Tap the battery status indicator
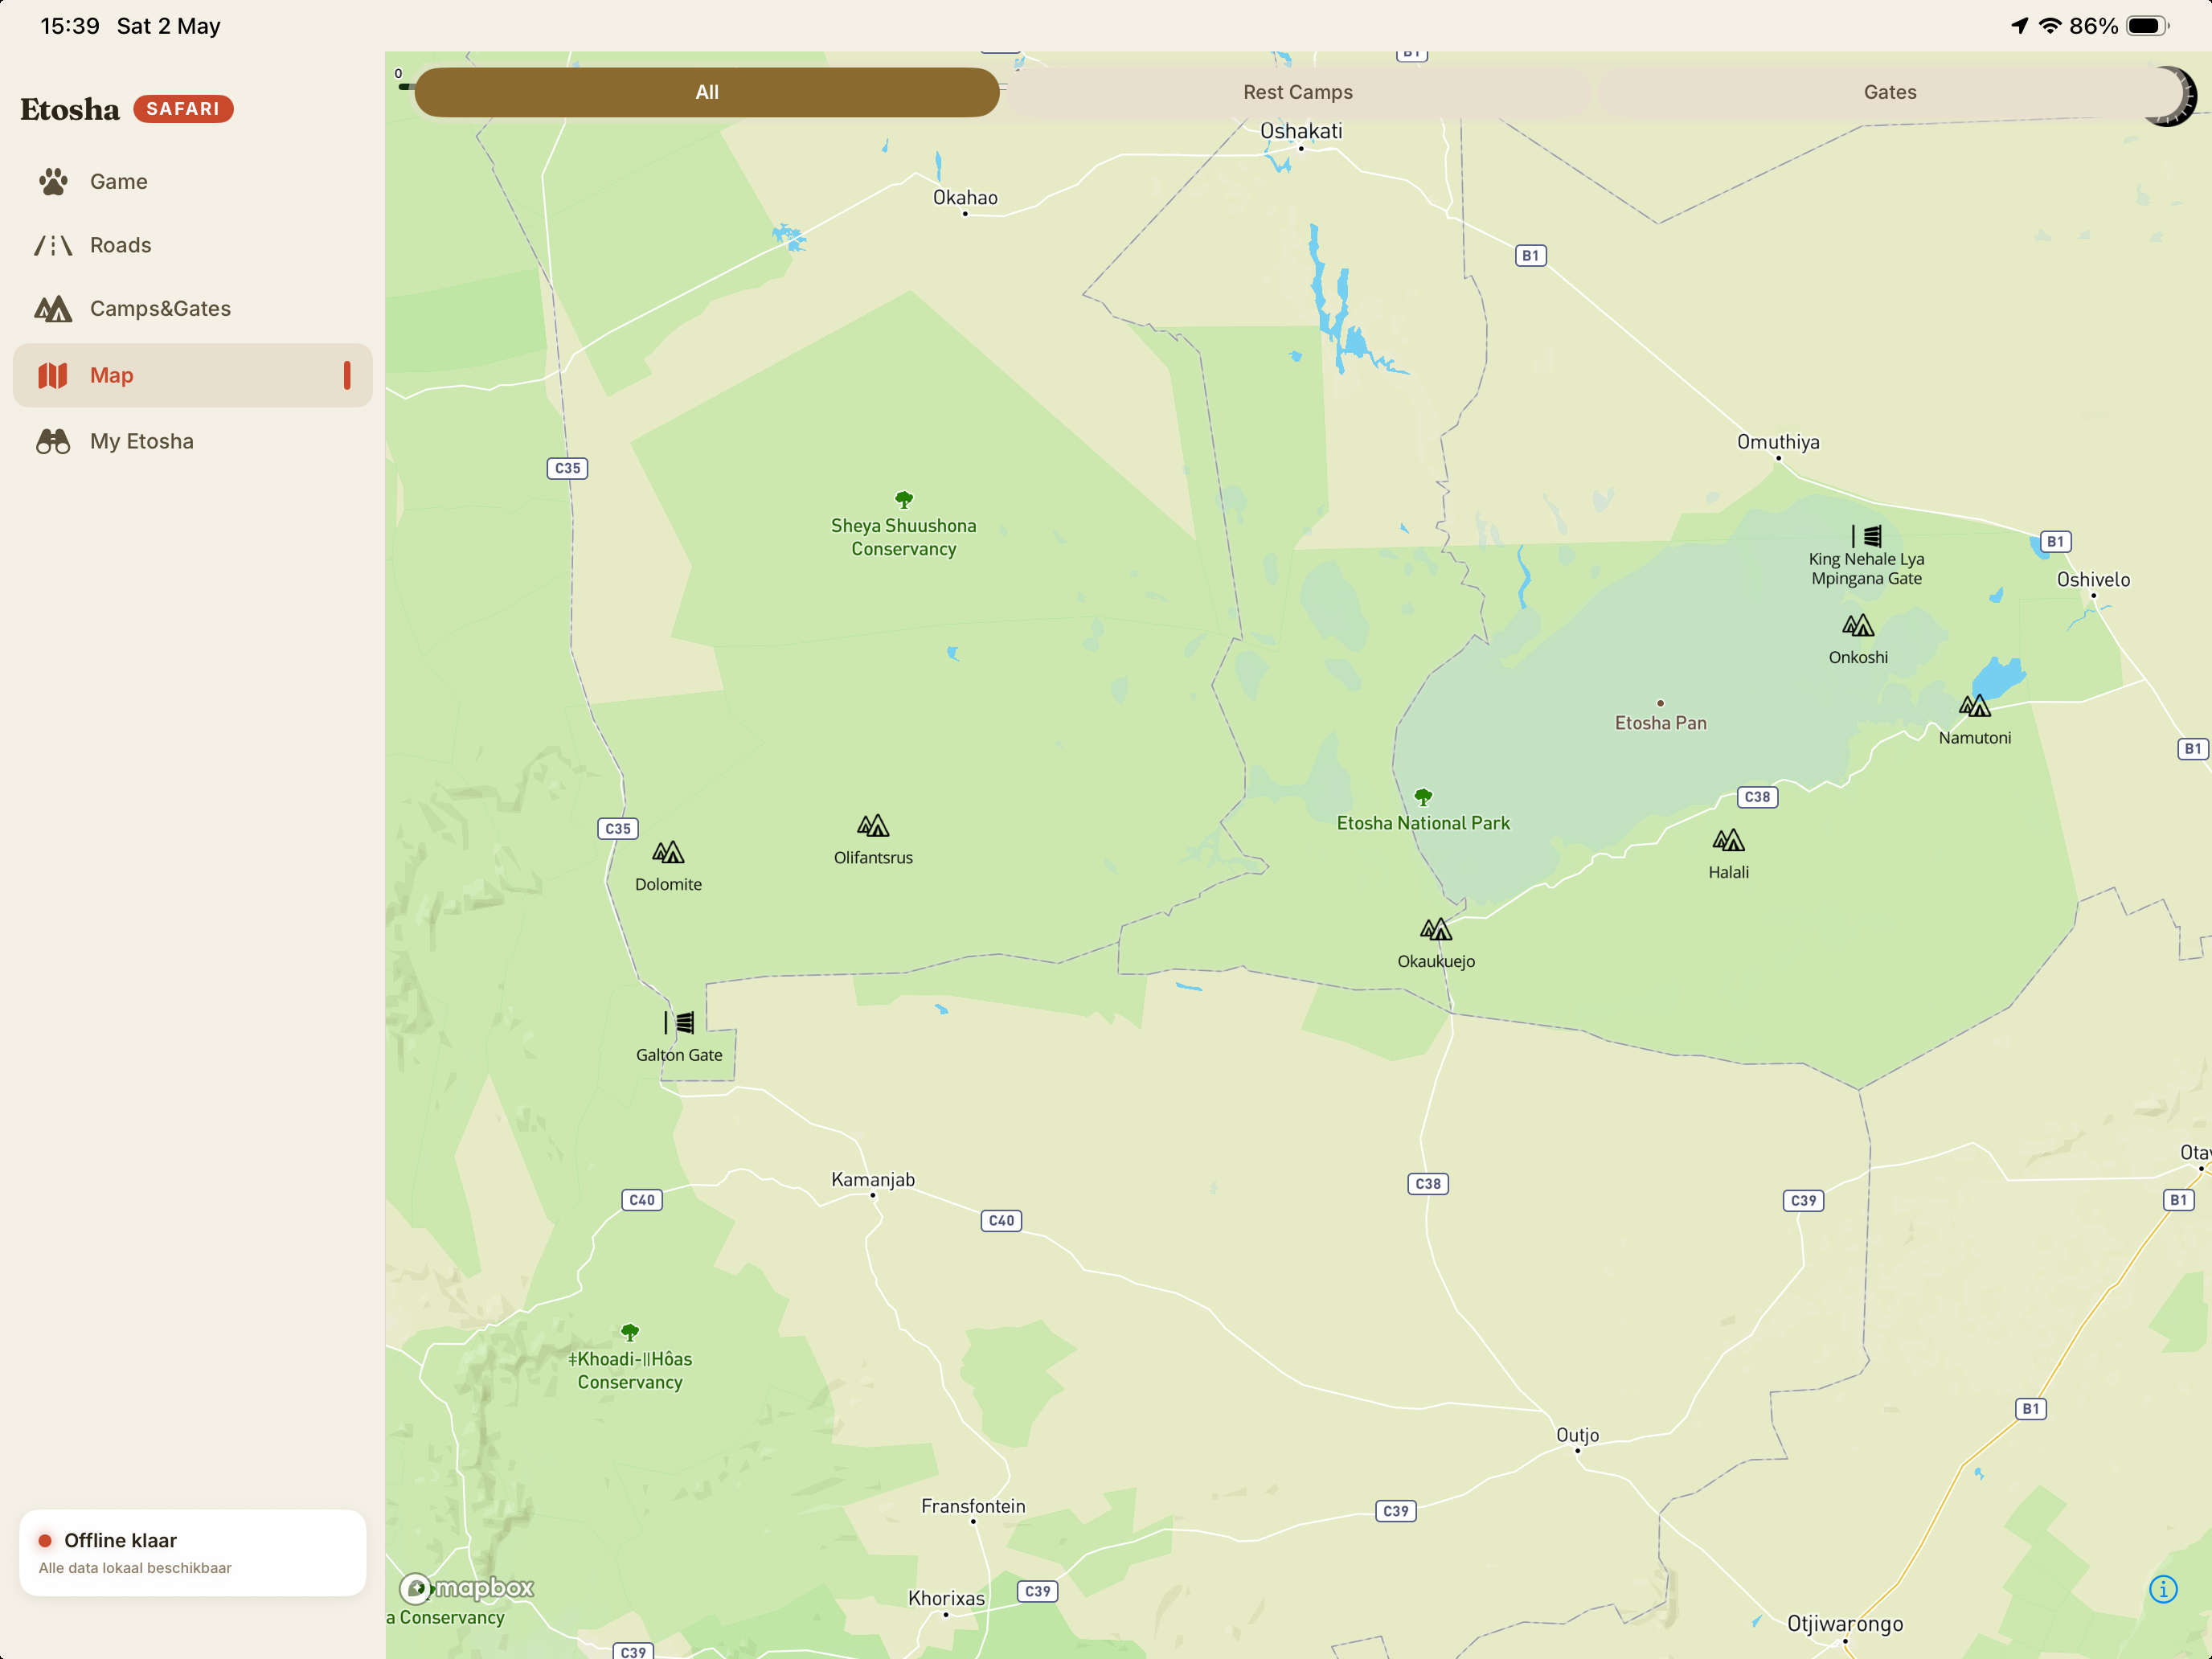The height and width of the screenshot is (1659, 2212). [x=2147, y=26]
